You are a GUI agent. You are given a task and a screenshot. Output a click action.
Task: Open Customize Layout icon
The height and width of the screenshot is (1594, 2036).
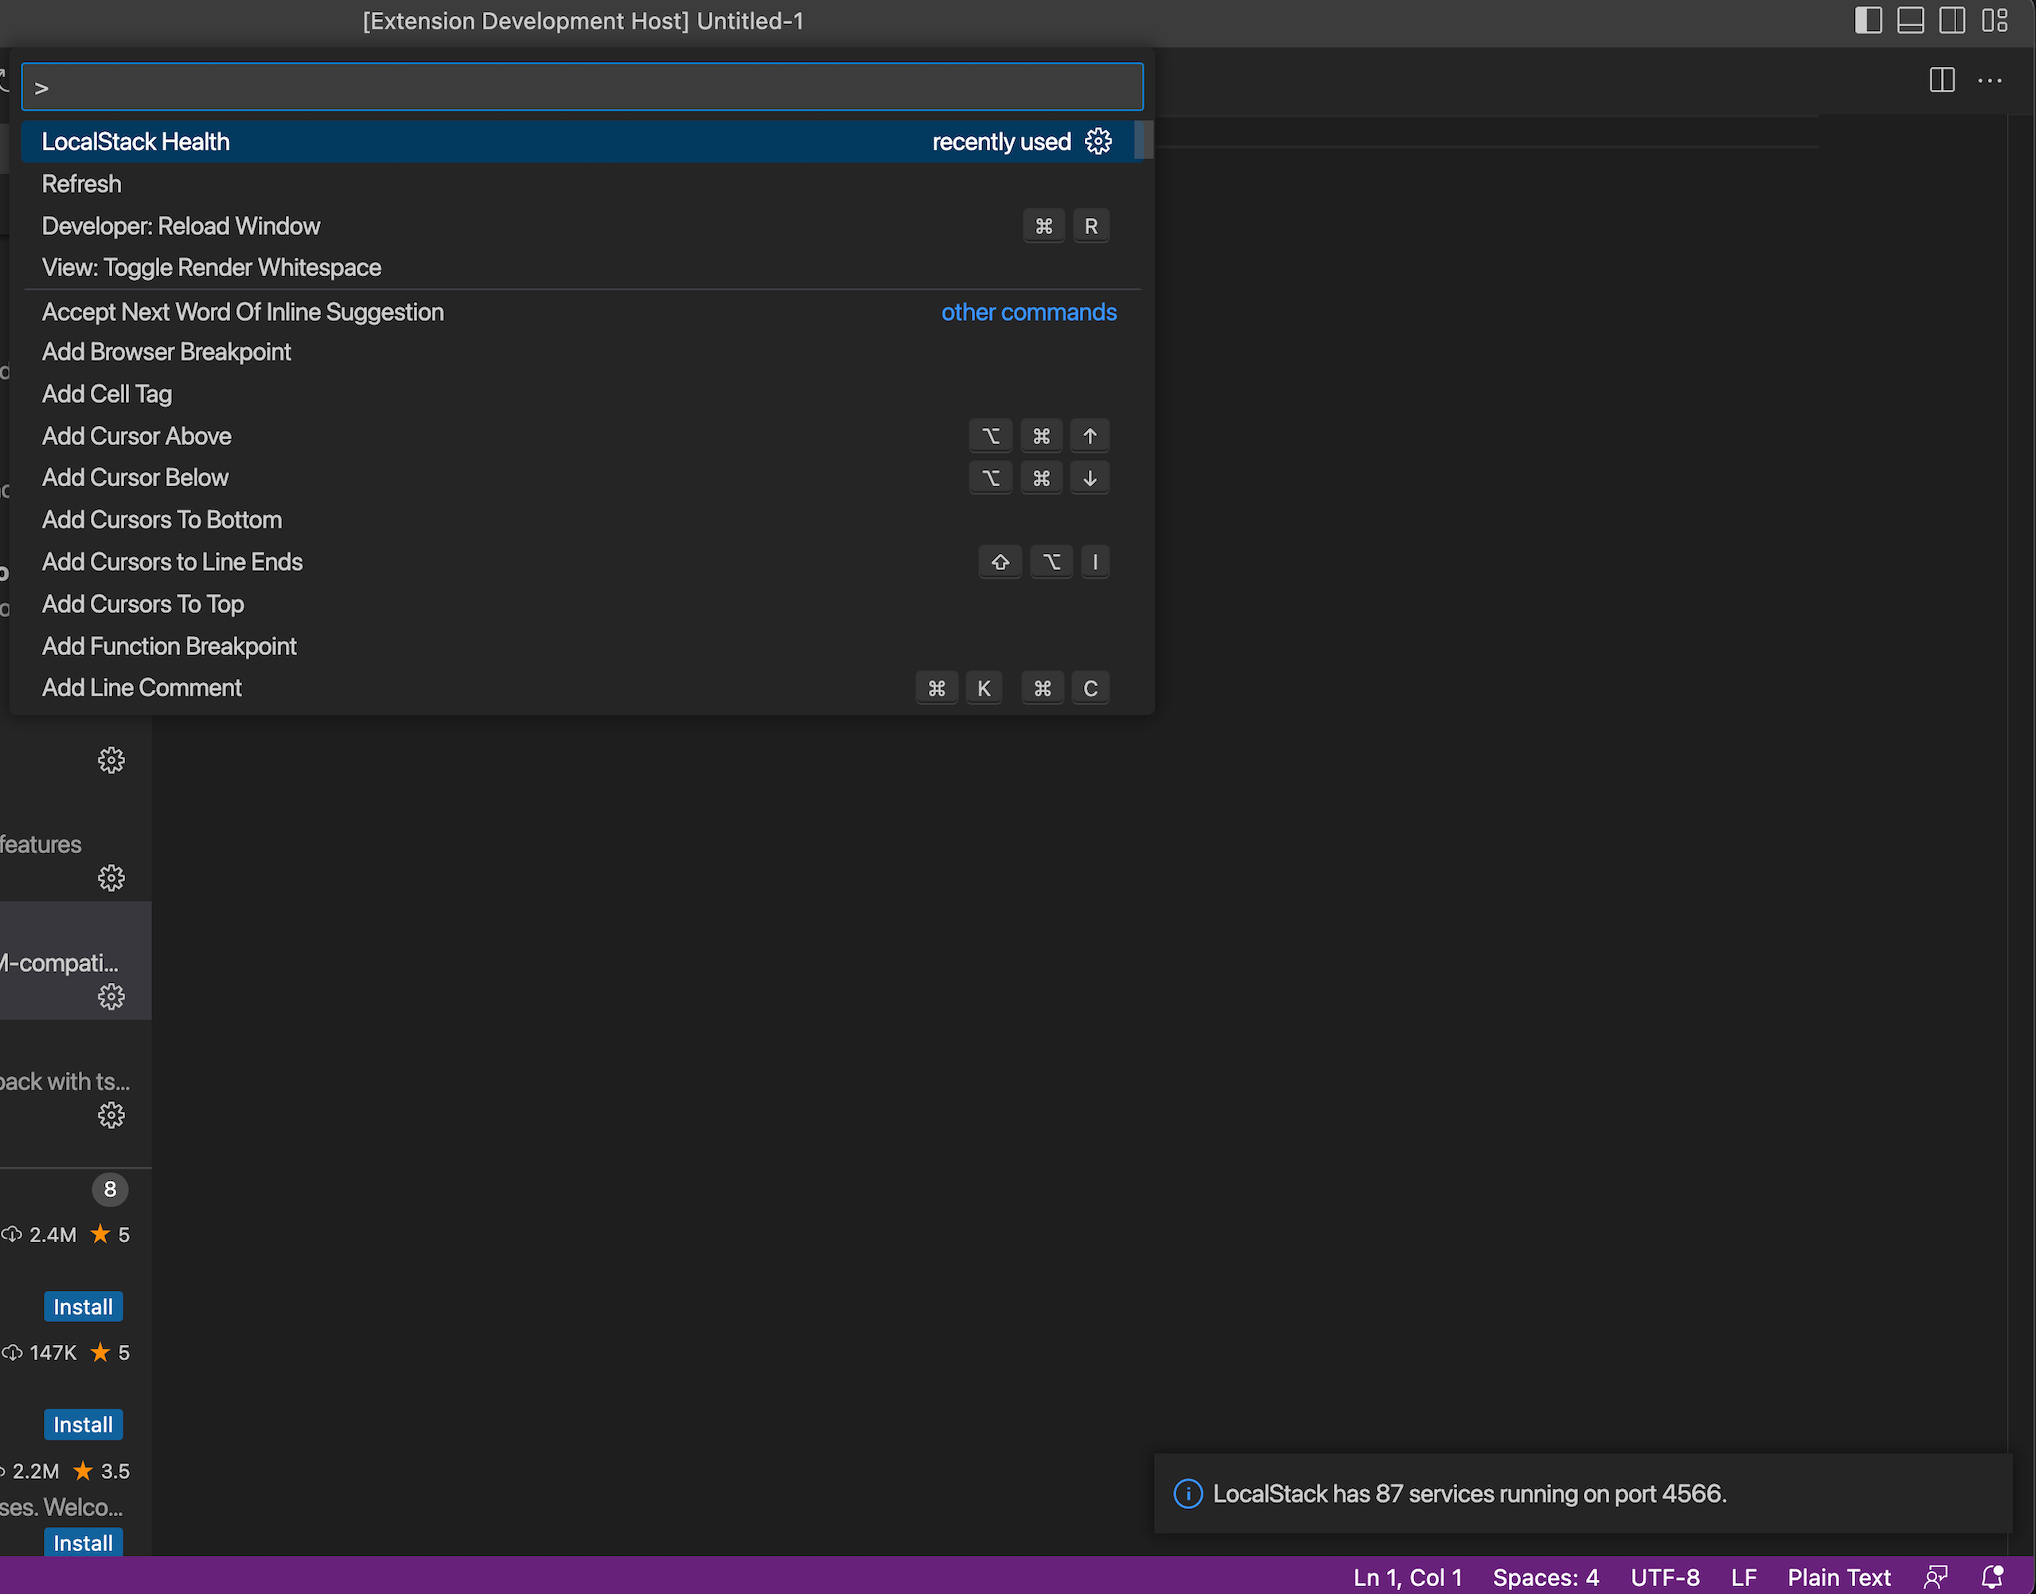[1995, 20]
